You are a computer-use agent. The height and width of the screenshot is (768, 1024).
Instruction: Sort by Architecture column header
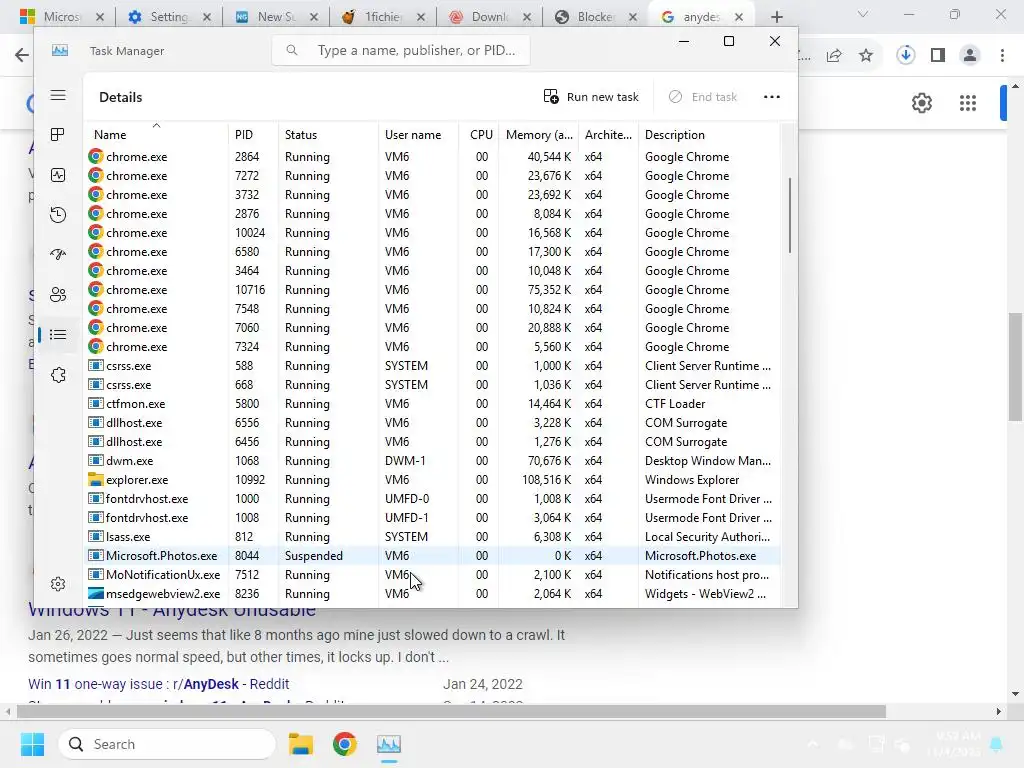point(608,135)
